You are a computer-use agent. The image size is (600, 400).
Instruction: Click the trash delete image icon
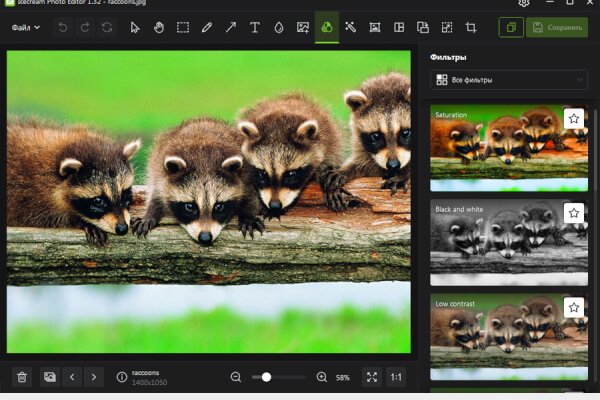pos(22,377)
